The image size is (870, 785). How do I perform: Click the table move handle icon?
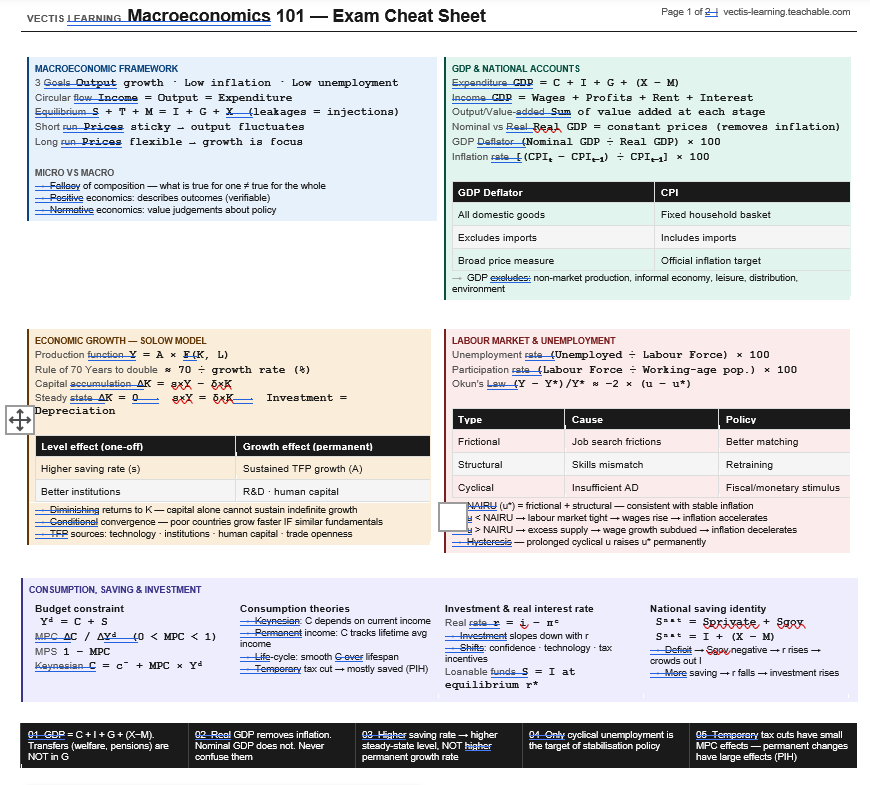[x=19, y=420]
